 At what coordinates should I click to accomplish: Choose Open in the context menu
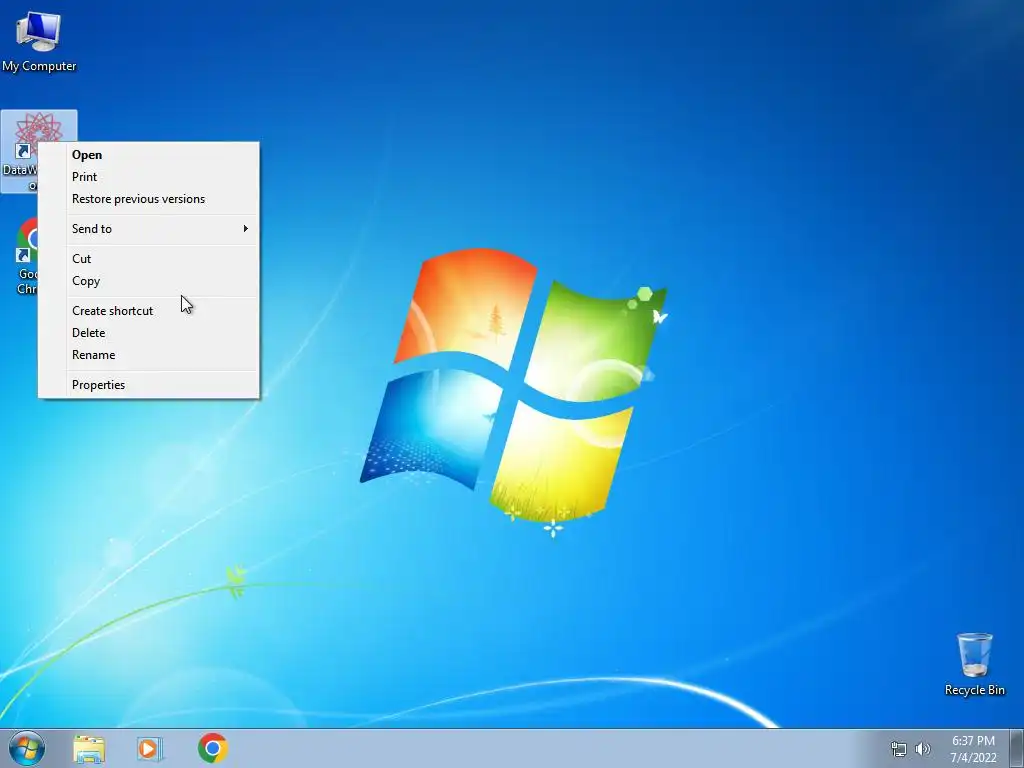149,155
